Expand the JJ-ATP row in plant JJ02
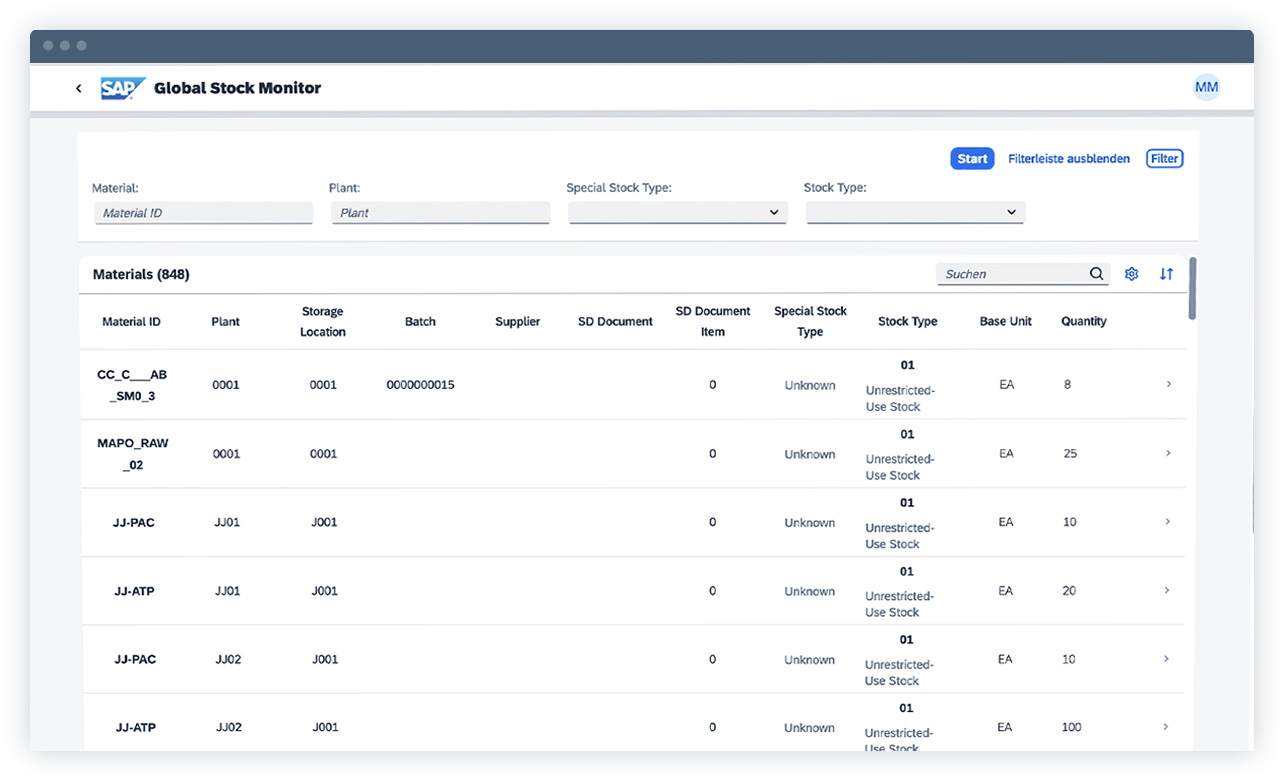Viewport: 1284px width, 780px height. click(1166, 727)
